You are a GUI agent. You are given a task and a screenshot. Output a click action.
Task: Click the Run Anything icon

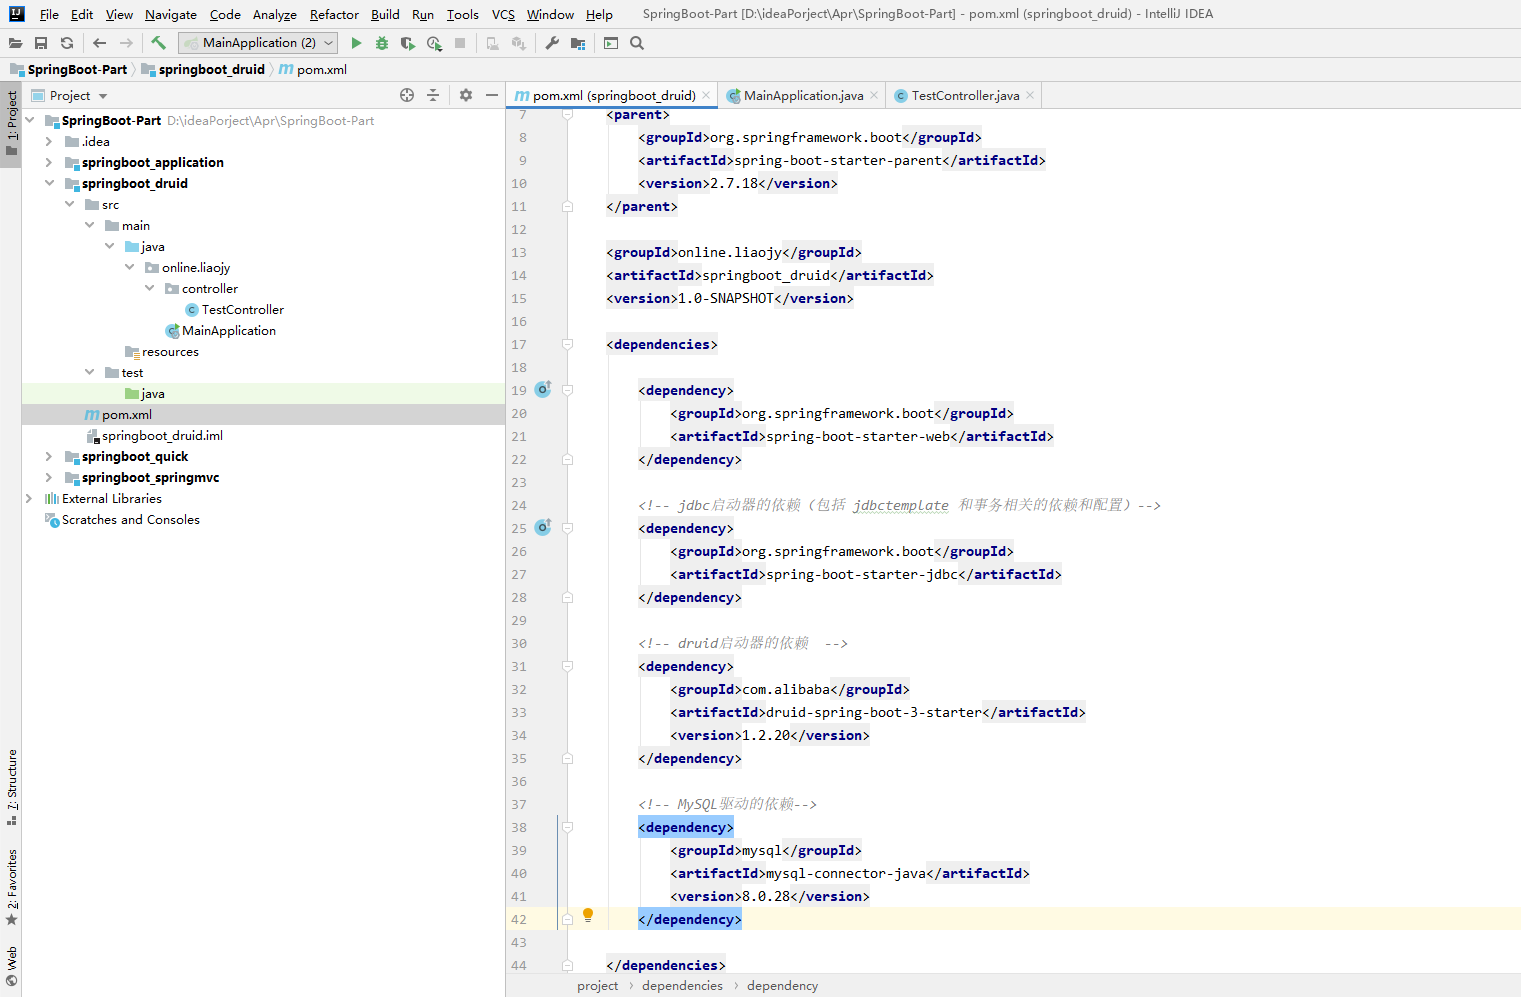[611, 43]
